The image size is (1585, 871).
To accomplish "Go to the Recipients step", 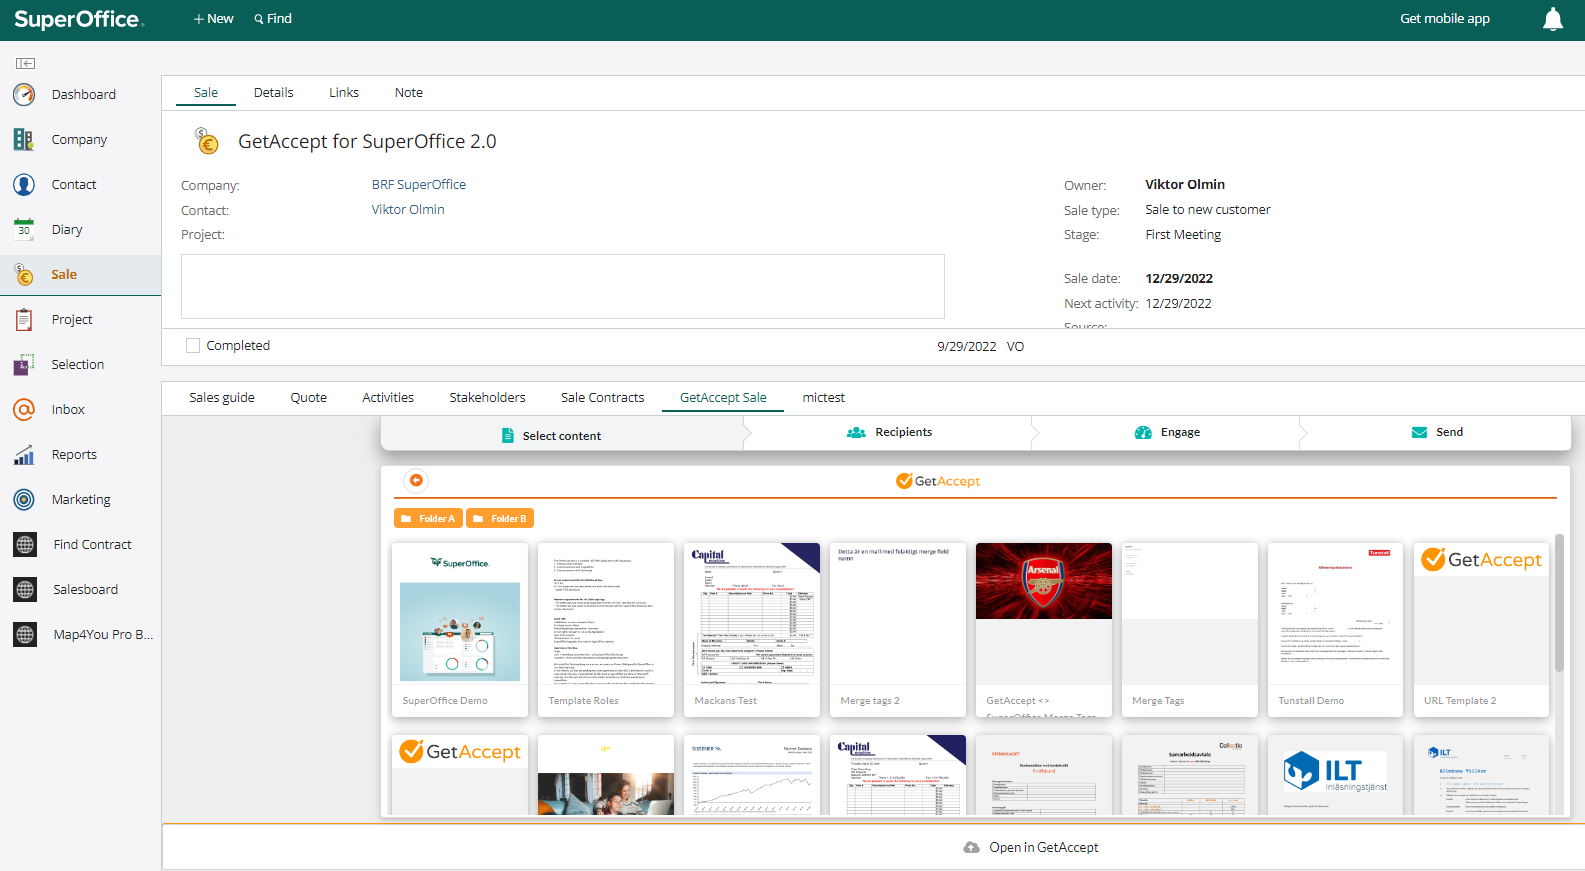I will (890, 433).
